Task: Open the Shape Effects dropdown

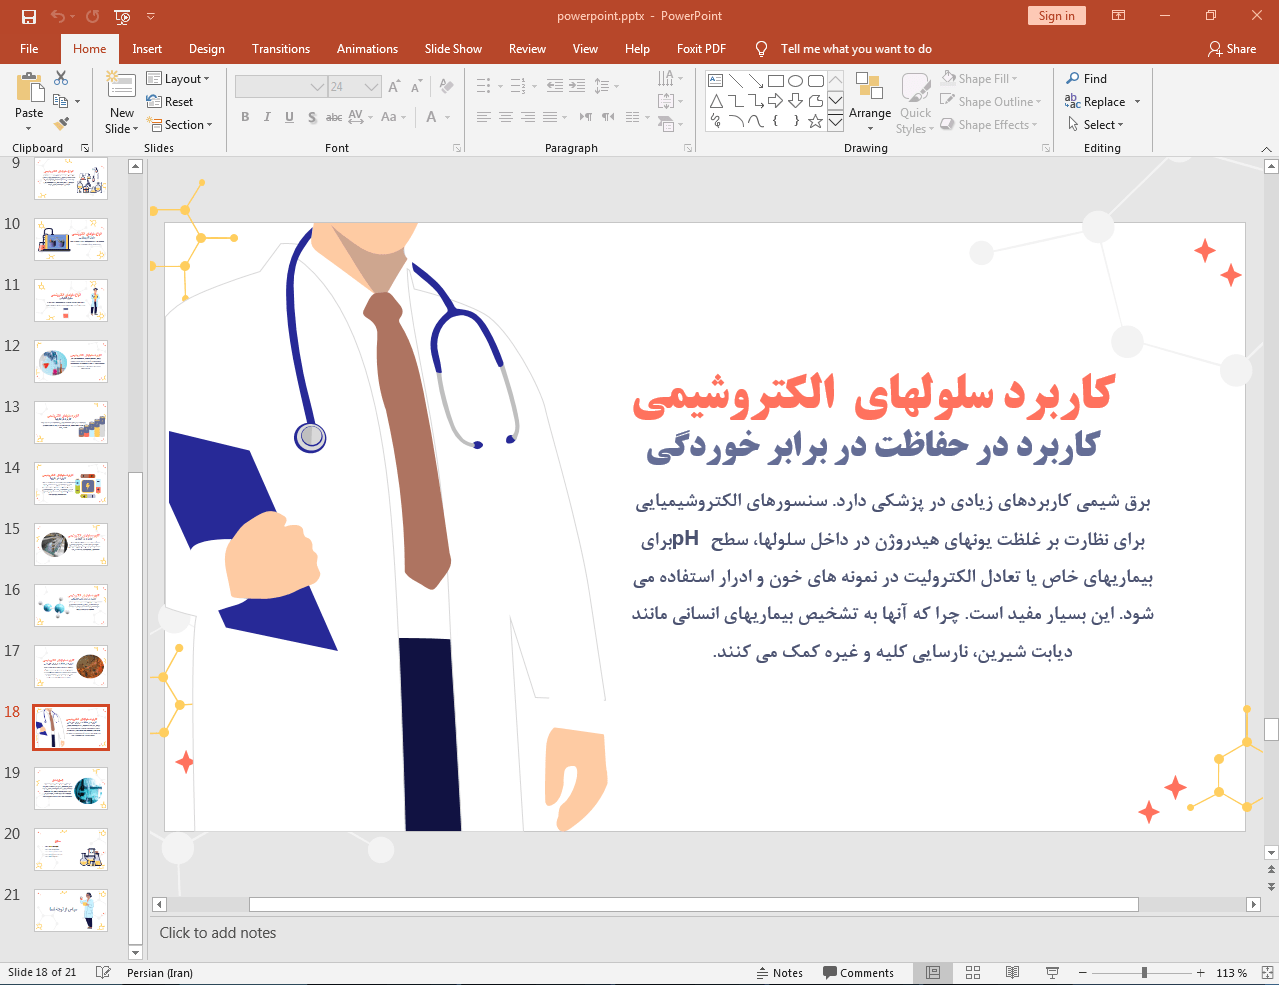Action: pos(989,124)
